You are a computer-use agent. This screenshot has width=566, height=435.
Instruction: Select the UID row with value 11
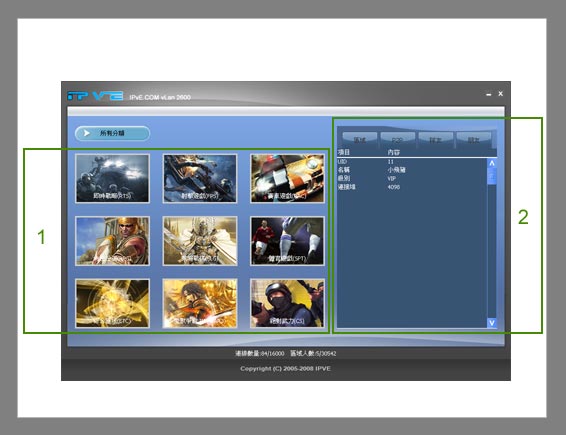[x=412, y=162]
